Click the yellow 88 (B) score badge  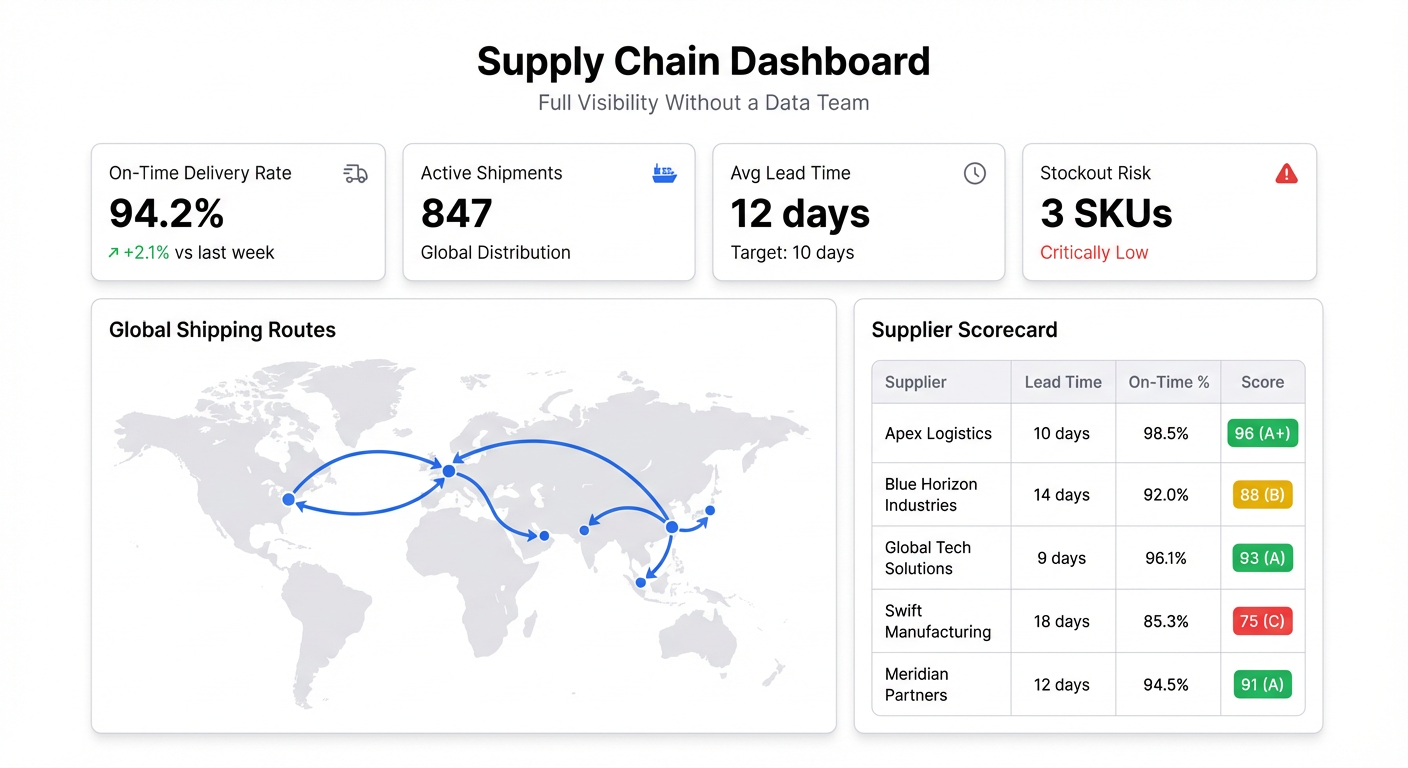click(x=1262, y=494)
